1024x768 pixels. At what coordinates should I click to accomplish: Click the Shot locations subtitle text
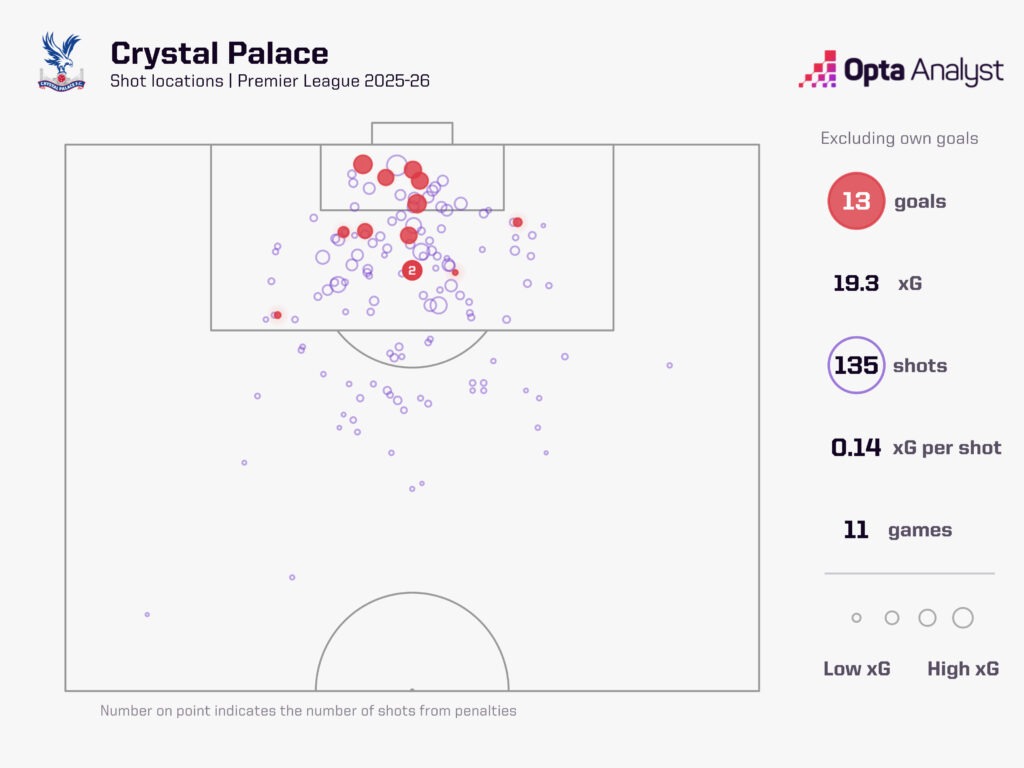click(270, 81)
